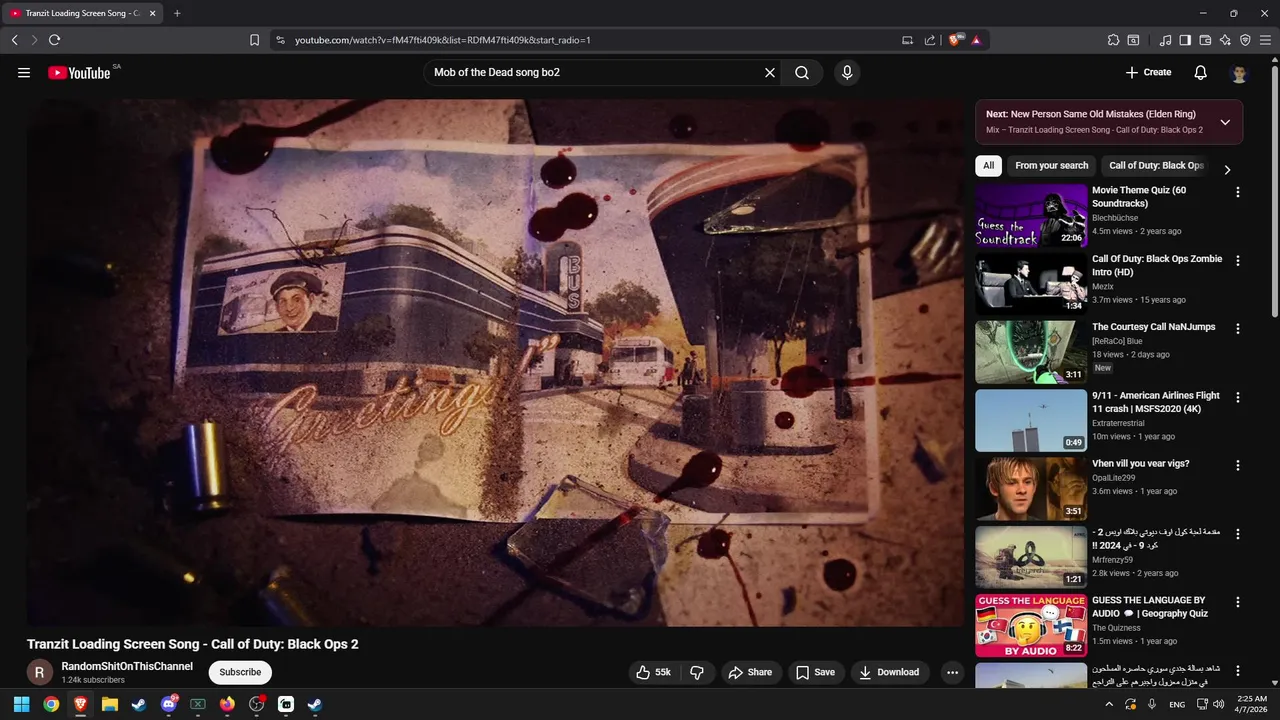Image resolution: width=1280 pixels, height=720 pixels.
Task: Open Save to playlist options
Action: (x=815, y=673)
